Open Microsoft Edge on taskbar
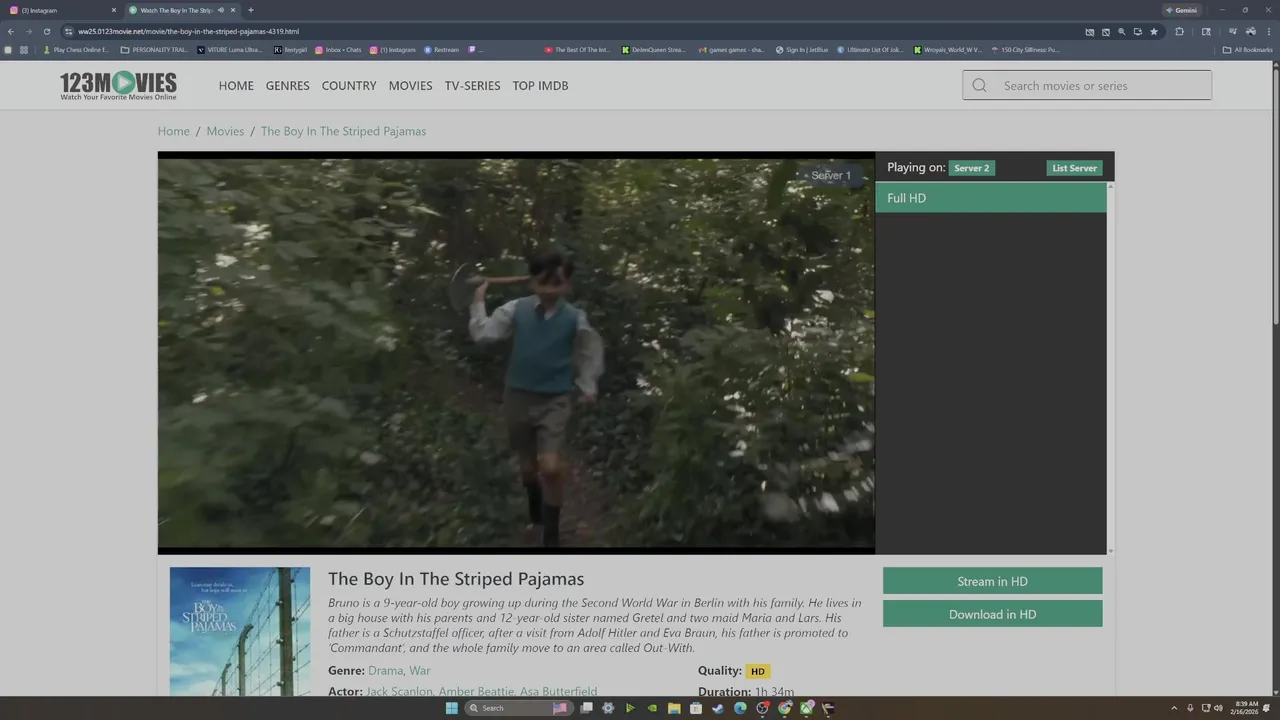 pyautogui.click(x=740, y=708)
